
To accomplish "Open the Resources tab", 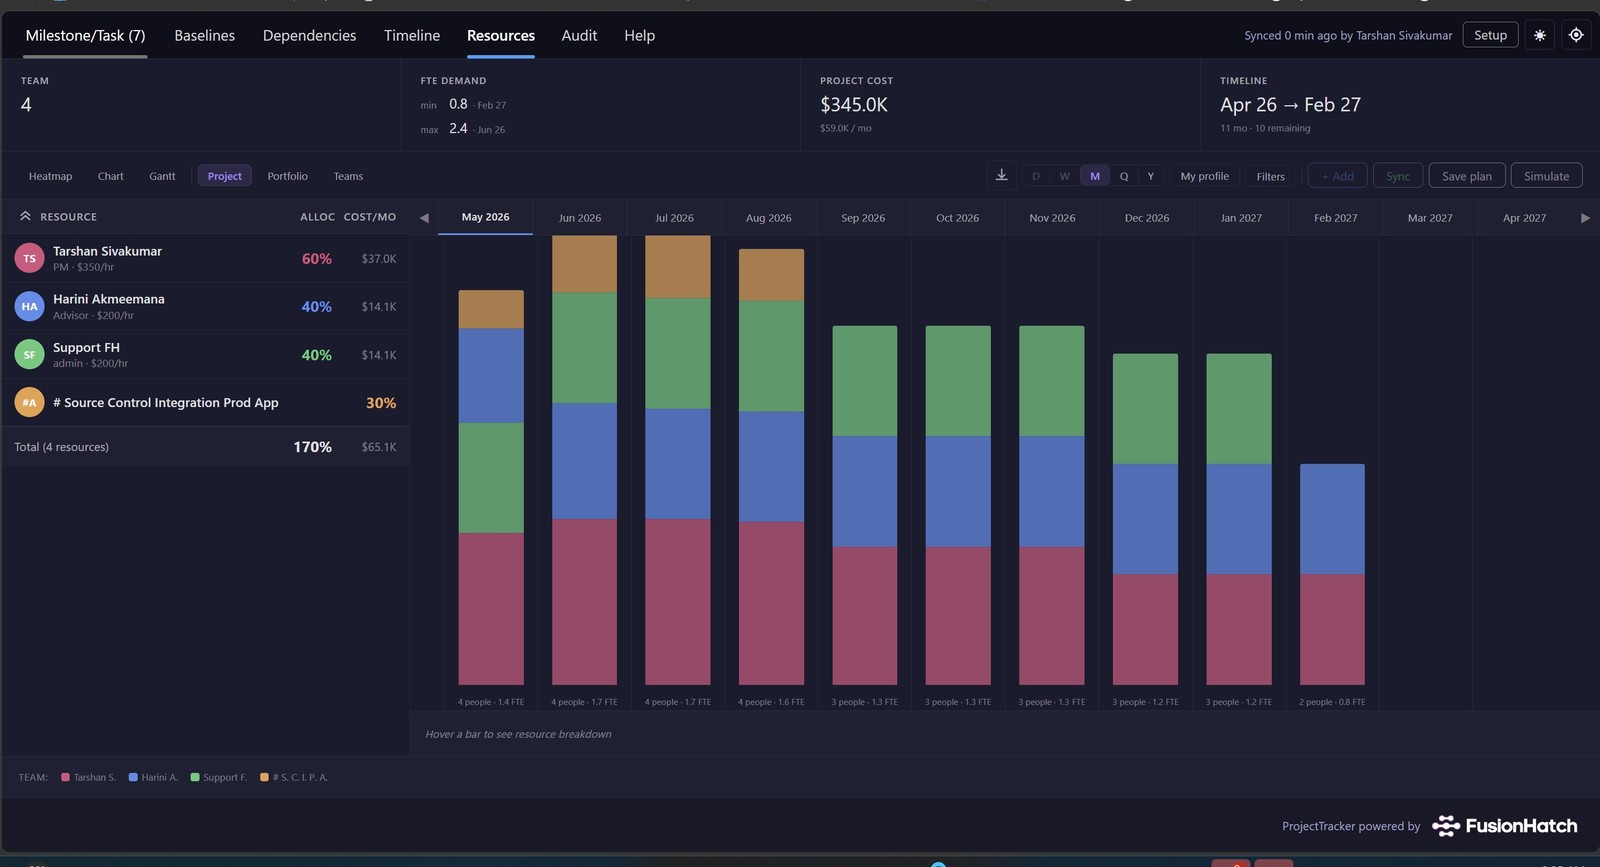I will [501, 35].
